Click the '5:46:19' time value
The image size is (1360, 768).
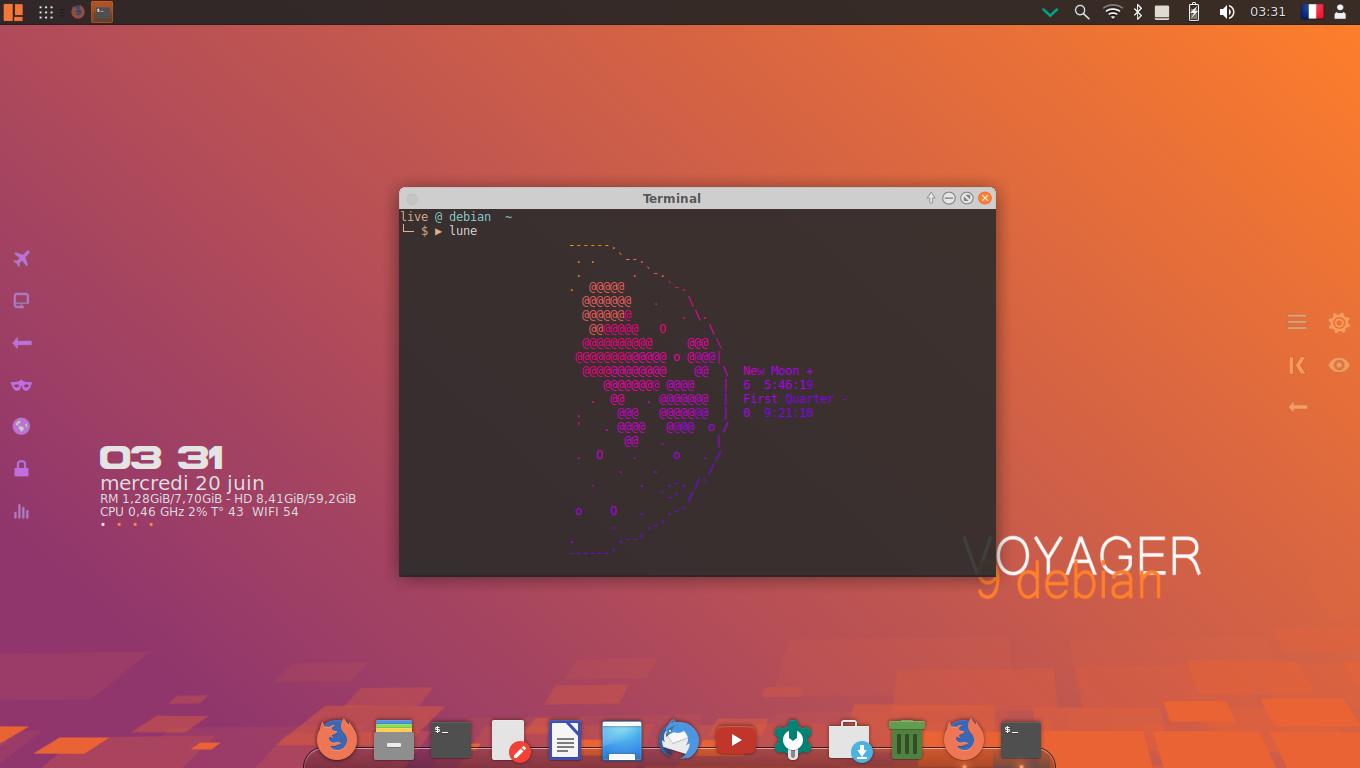point(788,385)
